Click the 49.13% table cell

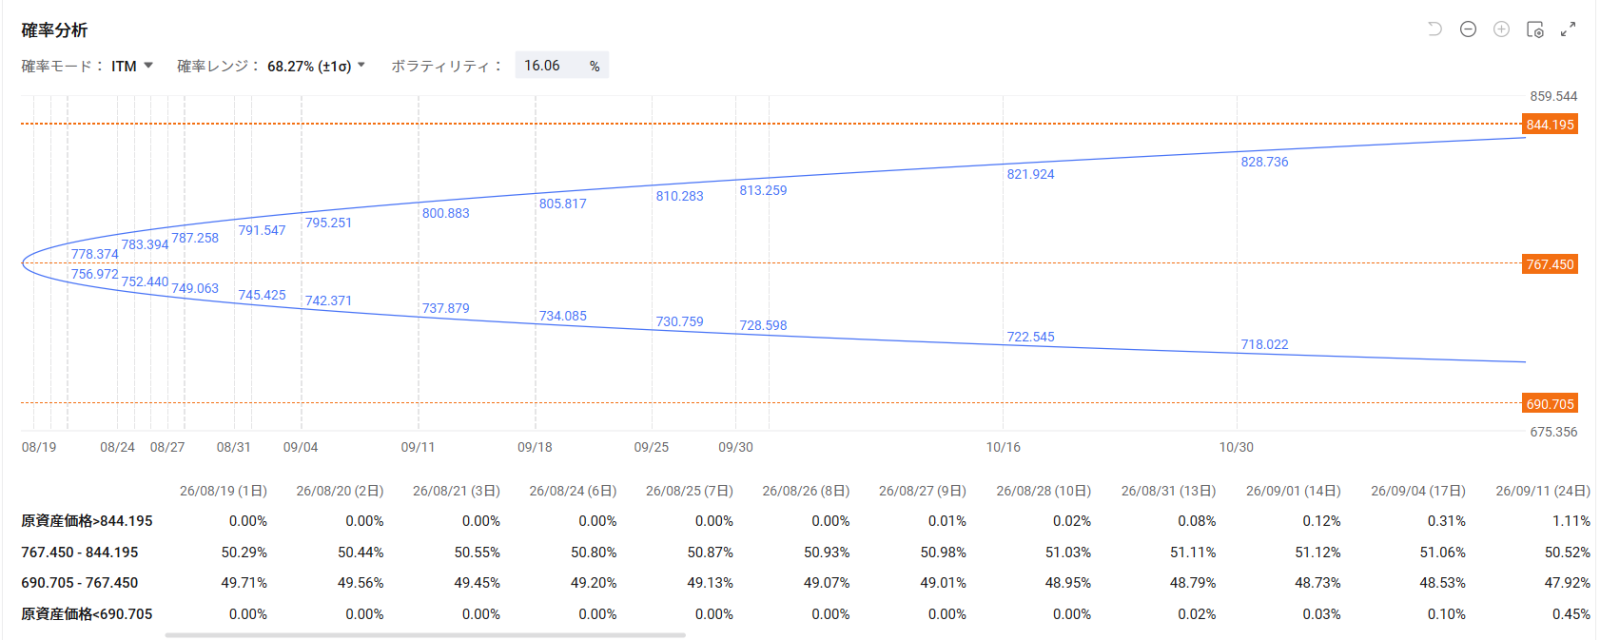(x=710, y=583)
